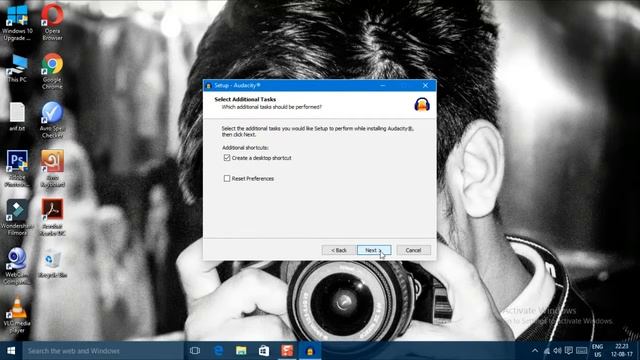Click Audacity icon in setup title bar

pos(209,86)
